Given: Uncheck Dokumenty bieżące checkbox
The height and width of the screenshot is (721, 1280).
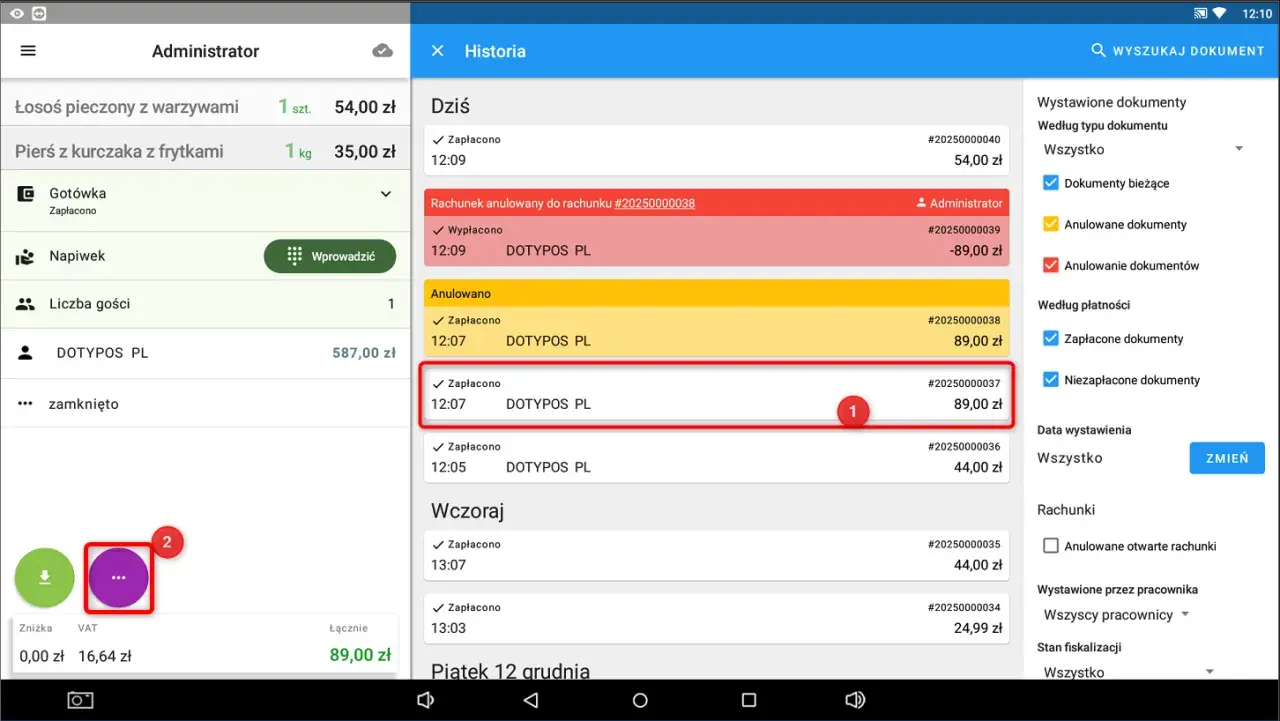Looking at the screenshot, I should (x=1050, y=183).
